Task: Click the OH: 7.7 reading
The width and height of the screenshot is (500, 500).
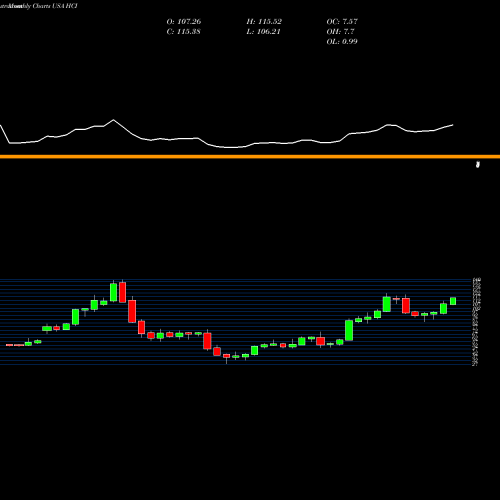Action: point(340,31)
